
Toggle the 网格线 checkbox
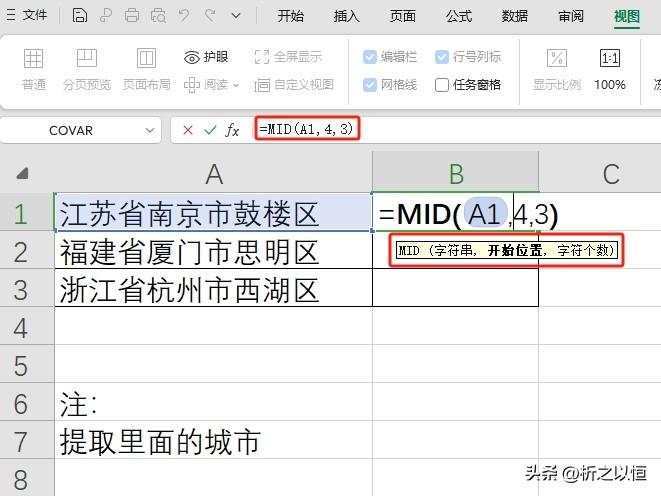pyautogui.click(x=370, y=85)
